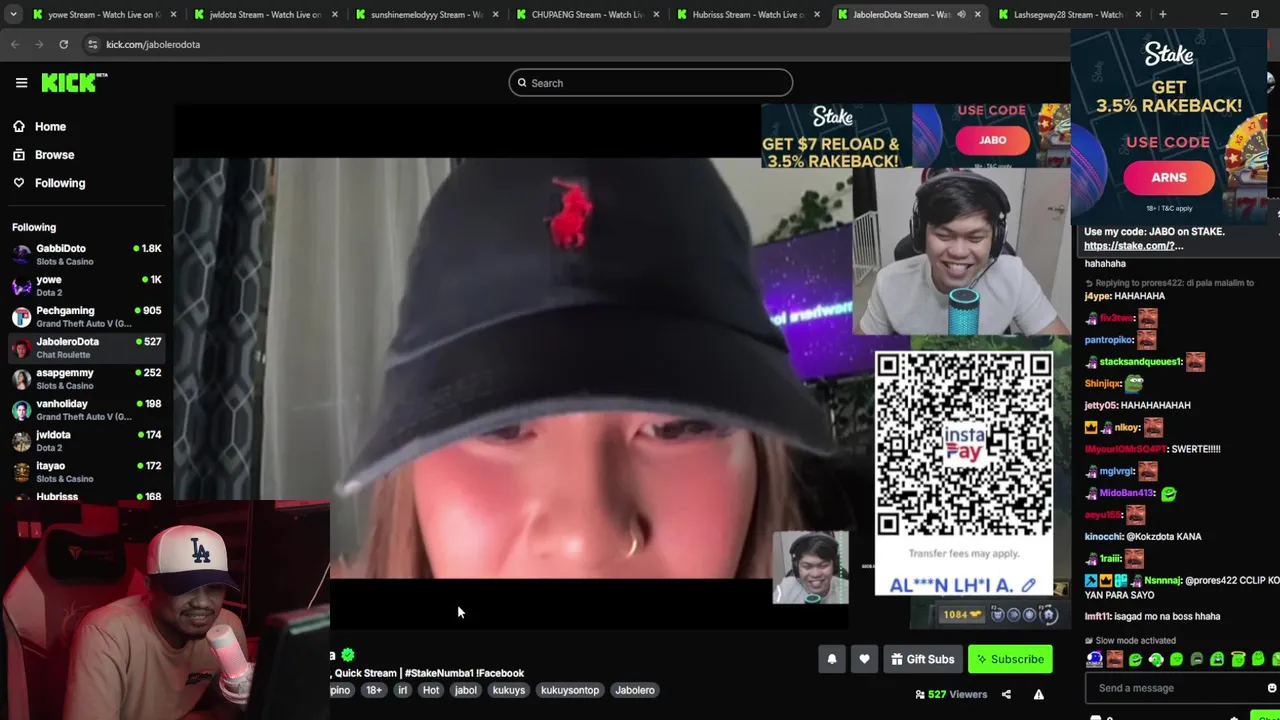The image size is (1280, 720).
Task: Open the stake.com link in pinned message
Action: pos(1133,246)
